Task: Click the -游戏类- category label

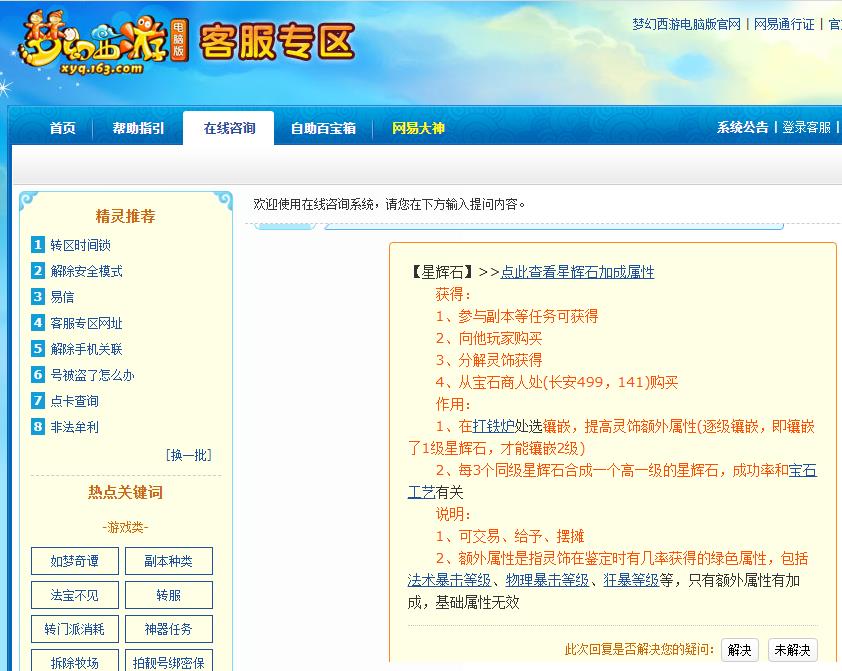Action: tap(125, 527)
